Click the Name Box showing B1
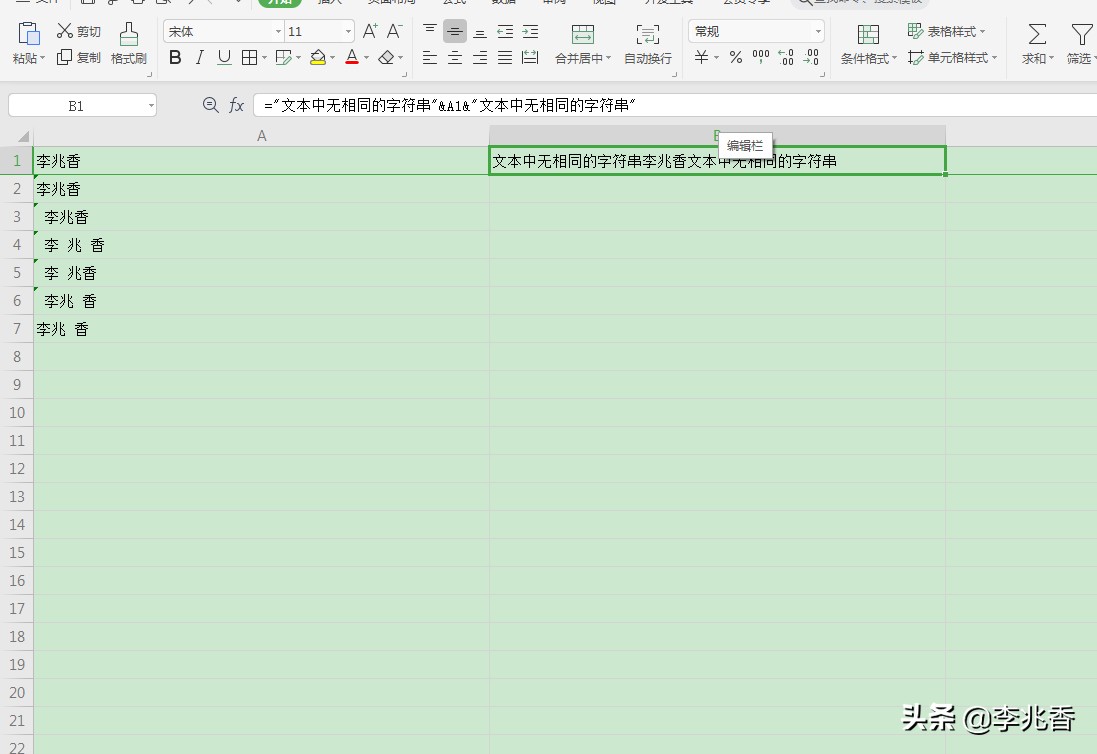The height and width of the screenshot is (754, 1097). pyautogui.click(x=76, y=106)
